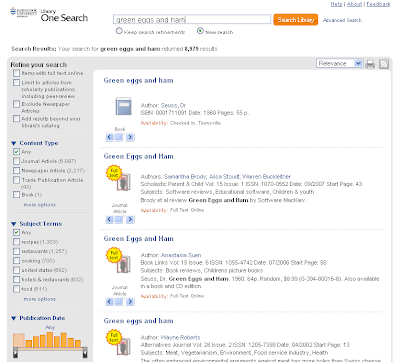Check the hotels & restaurants subject term

[16, 279]
